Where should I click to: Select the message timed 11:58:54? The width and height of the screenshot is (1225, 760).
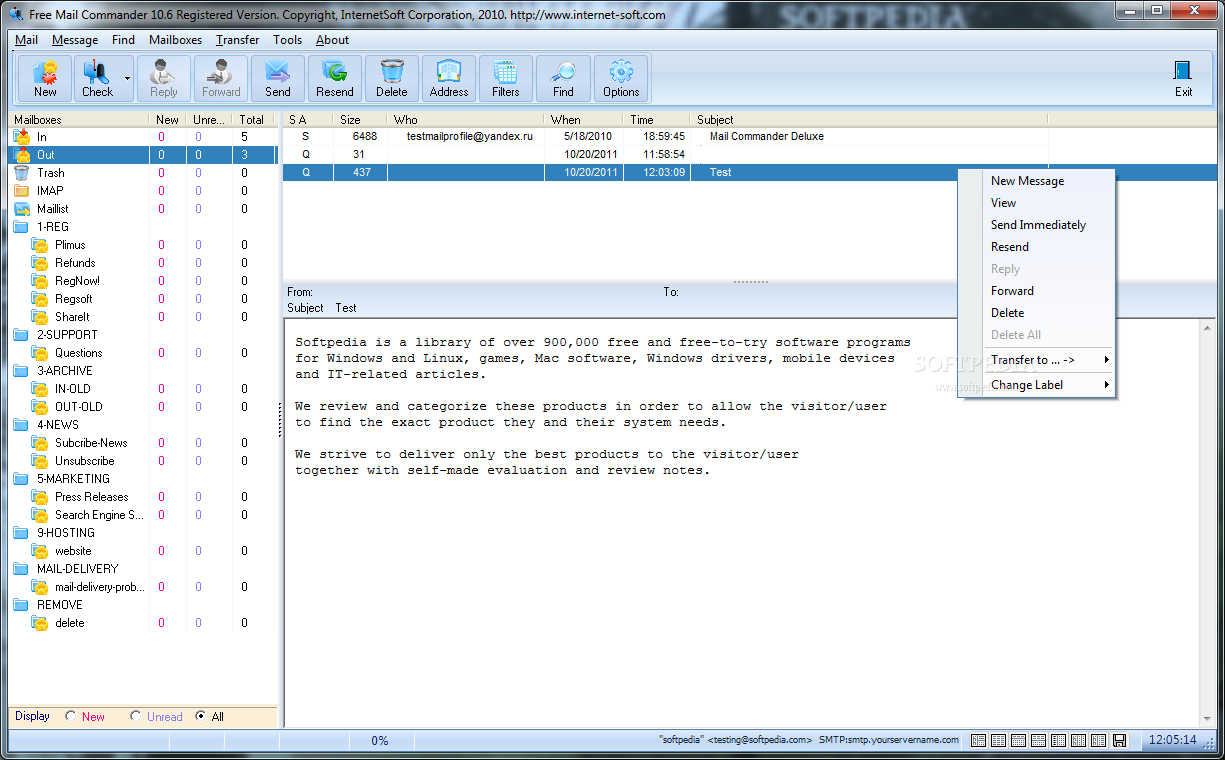666,155
